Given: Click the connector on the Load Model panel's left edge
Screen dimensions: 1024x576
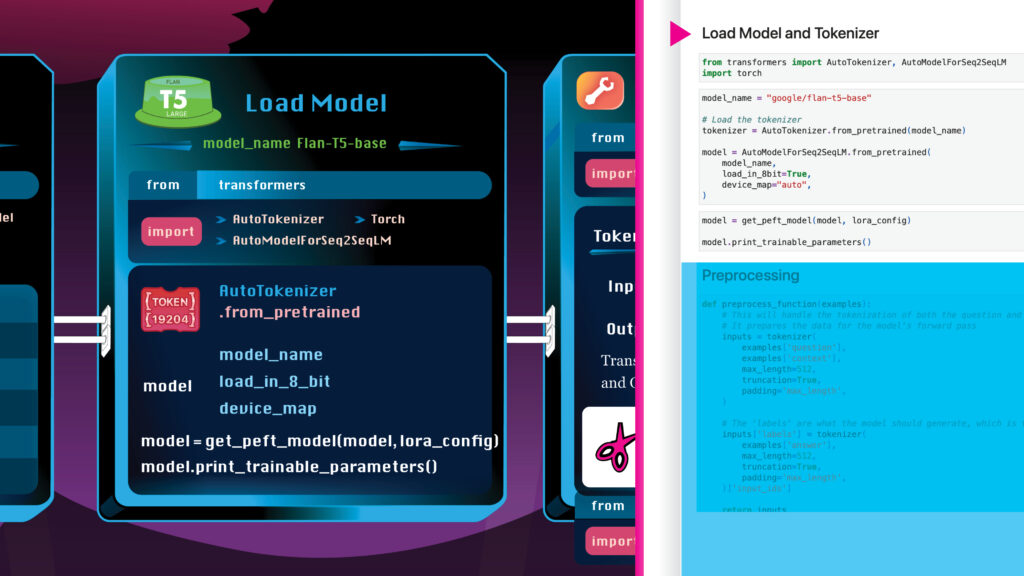Looking at the screenshot, I should 78,329.
